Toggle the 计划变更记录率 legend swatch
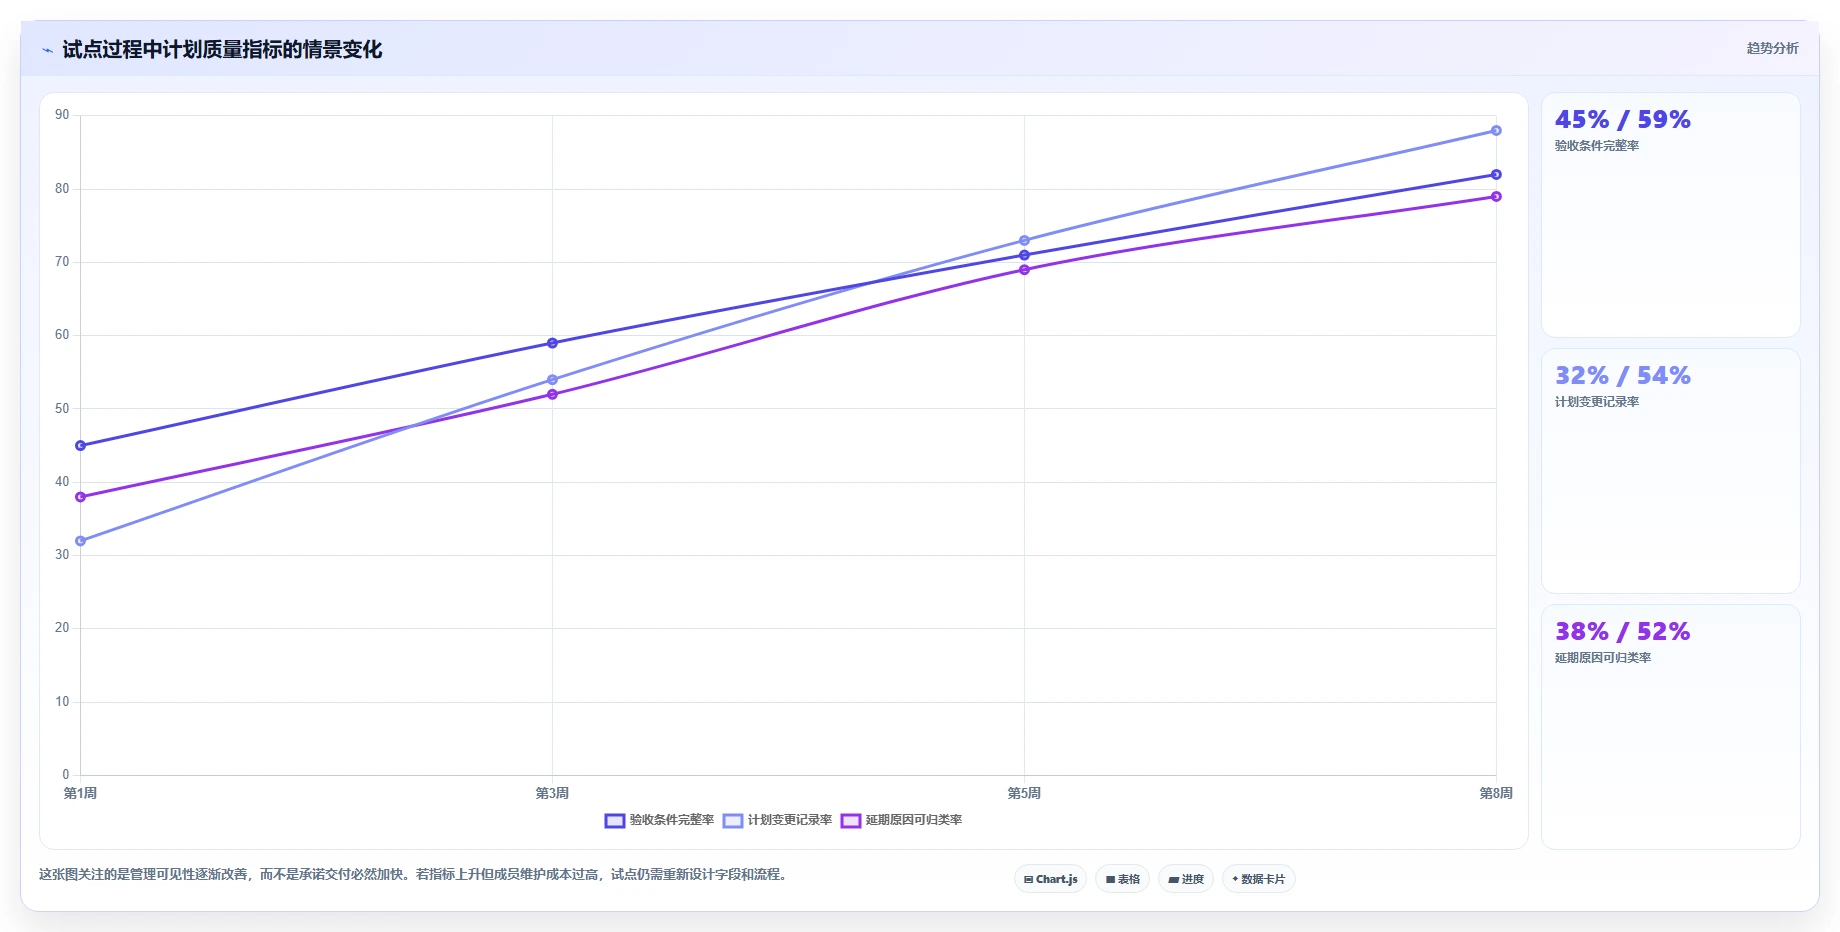The width and height of the screenshot is (1840, 932). 733,821
